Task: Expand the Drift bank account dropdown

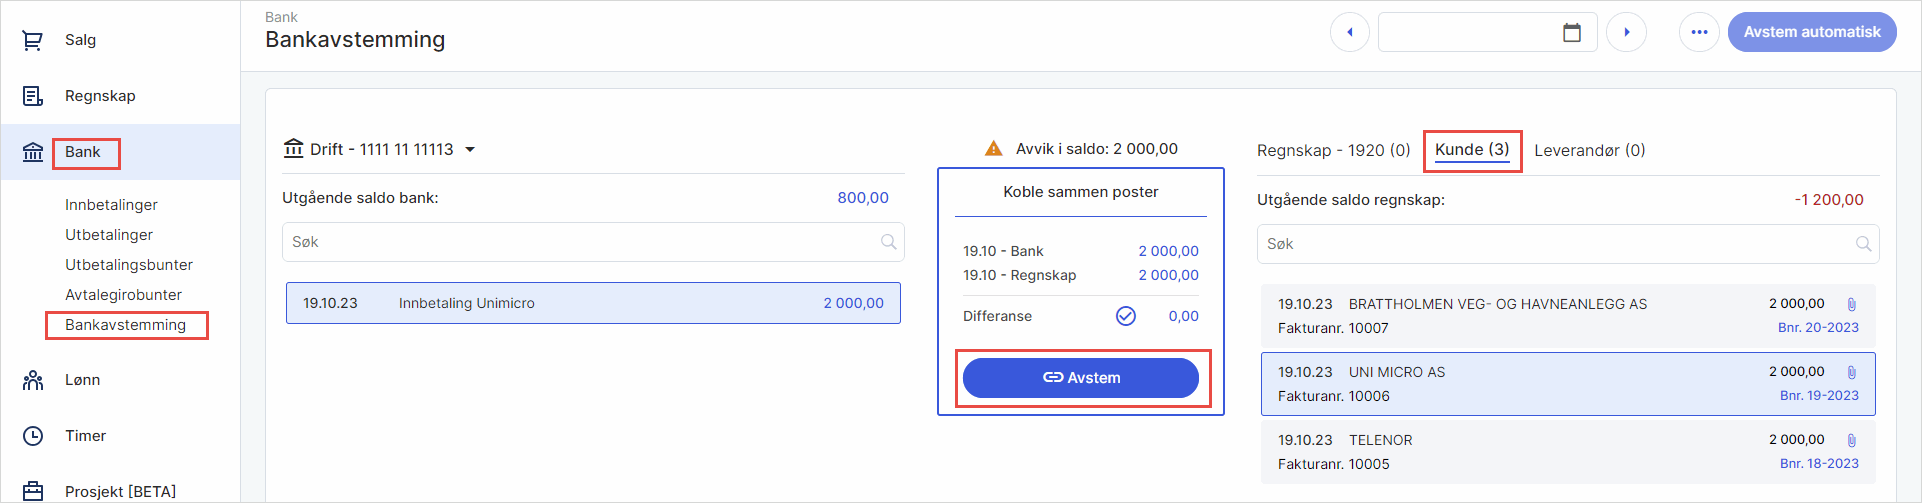Action: pos(470,150)
